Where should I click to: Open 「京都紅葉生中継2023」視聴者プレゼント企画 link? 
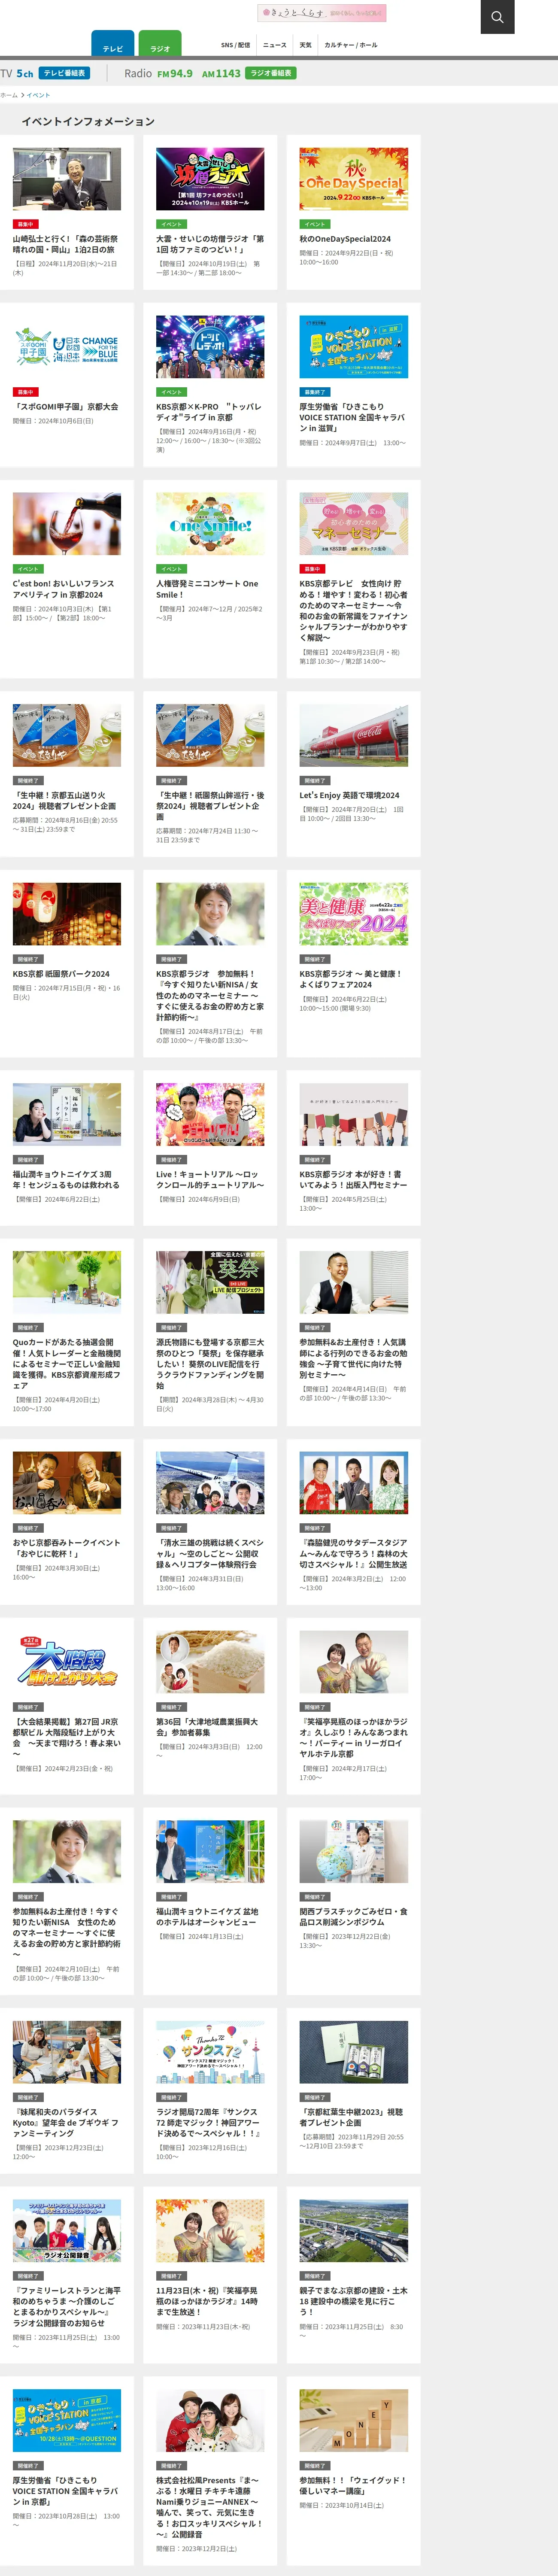(x=351, y=2117)
